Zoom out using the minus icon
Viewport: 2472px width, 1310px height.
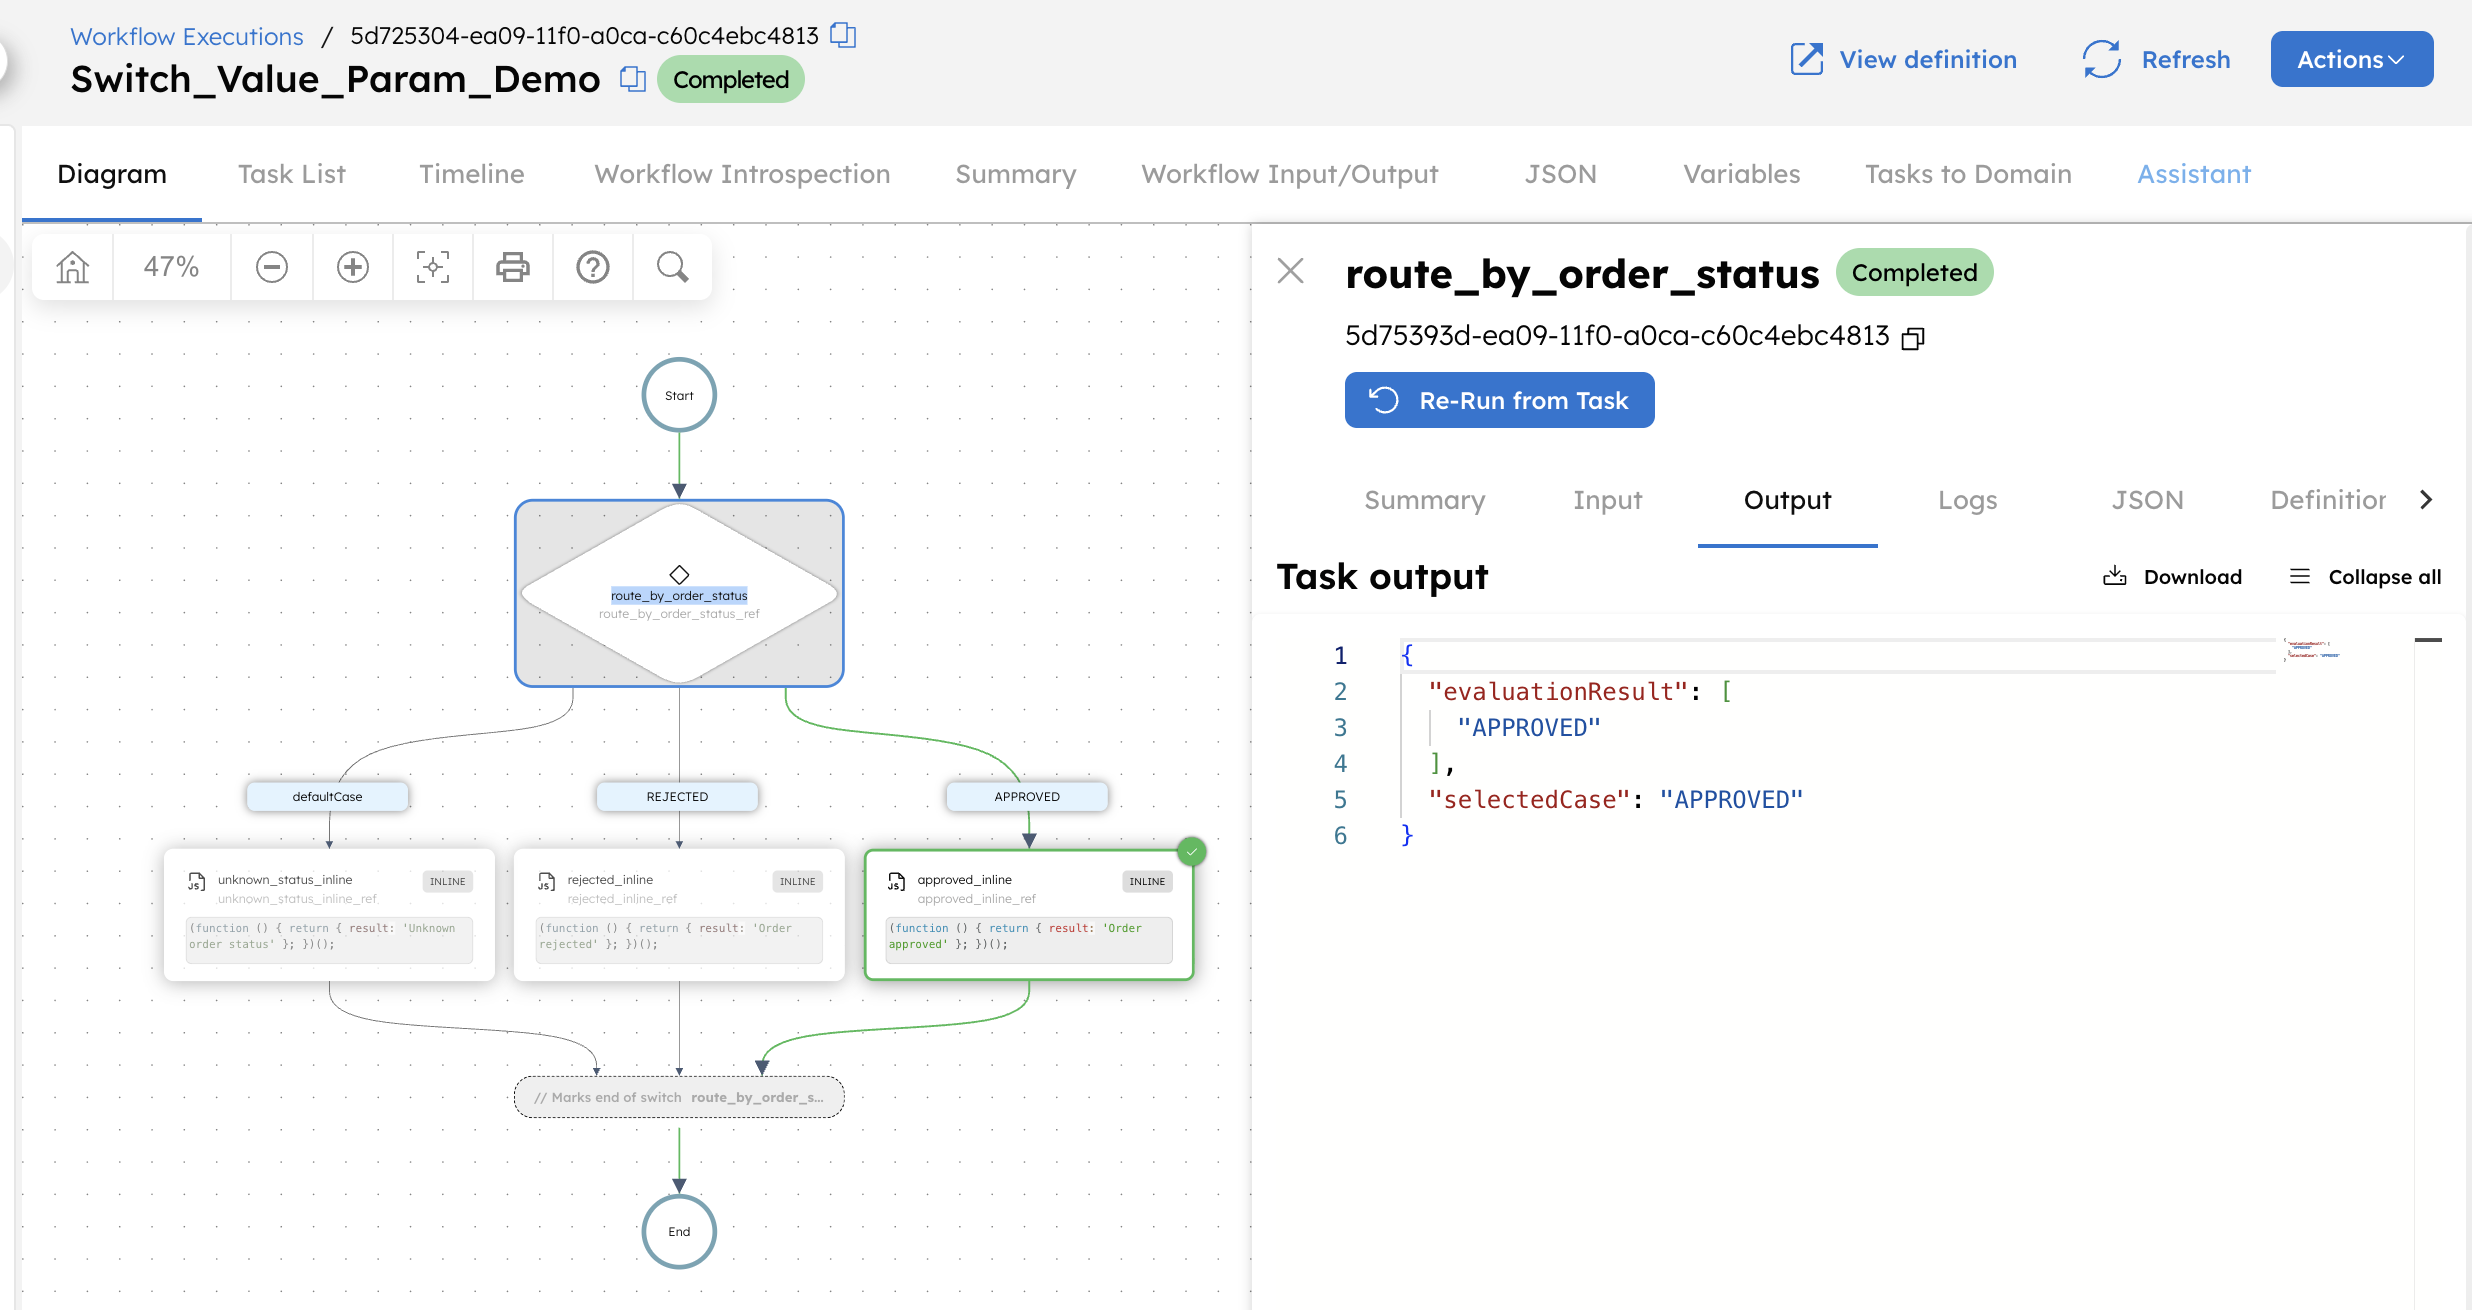271,266
